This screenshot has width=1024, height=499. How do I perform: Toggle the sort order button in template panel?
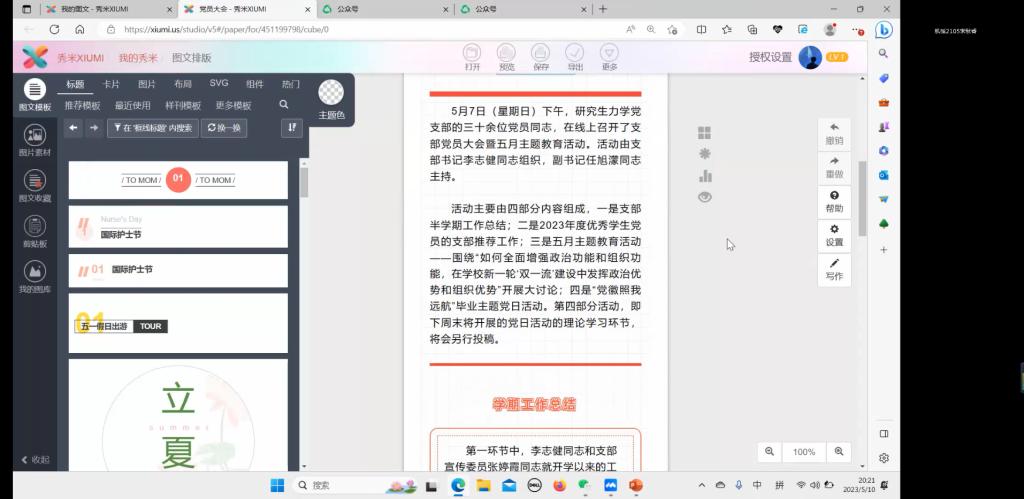tap(292, 128)
